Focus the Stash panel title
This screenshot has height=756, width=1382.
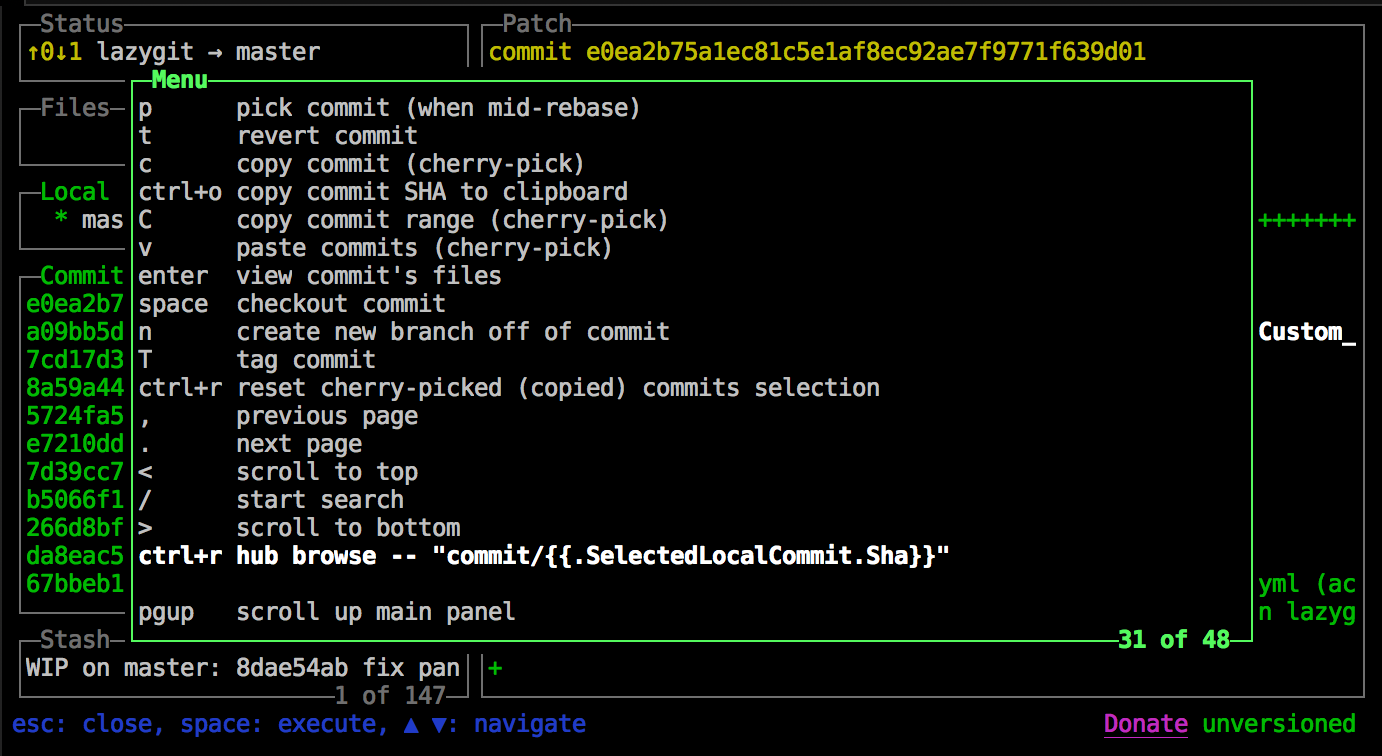pos(75,639)
